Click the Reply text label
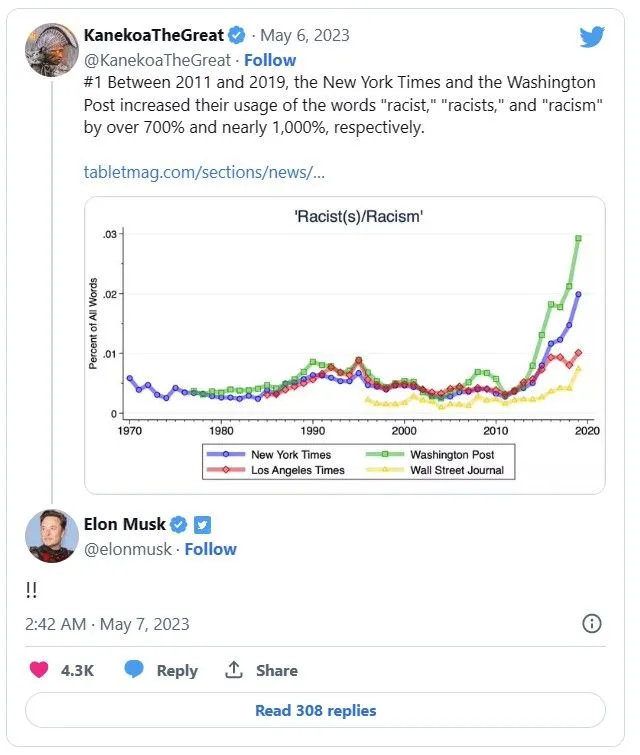 tap(177, 671)
